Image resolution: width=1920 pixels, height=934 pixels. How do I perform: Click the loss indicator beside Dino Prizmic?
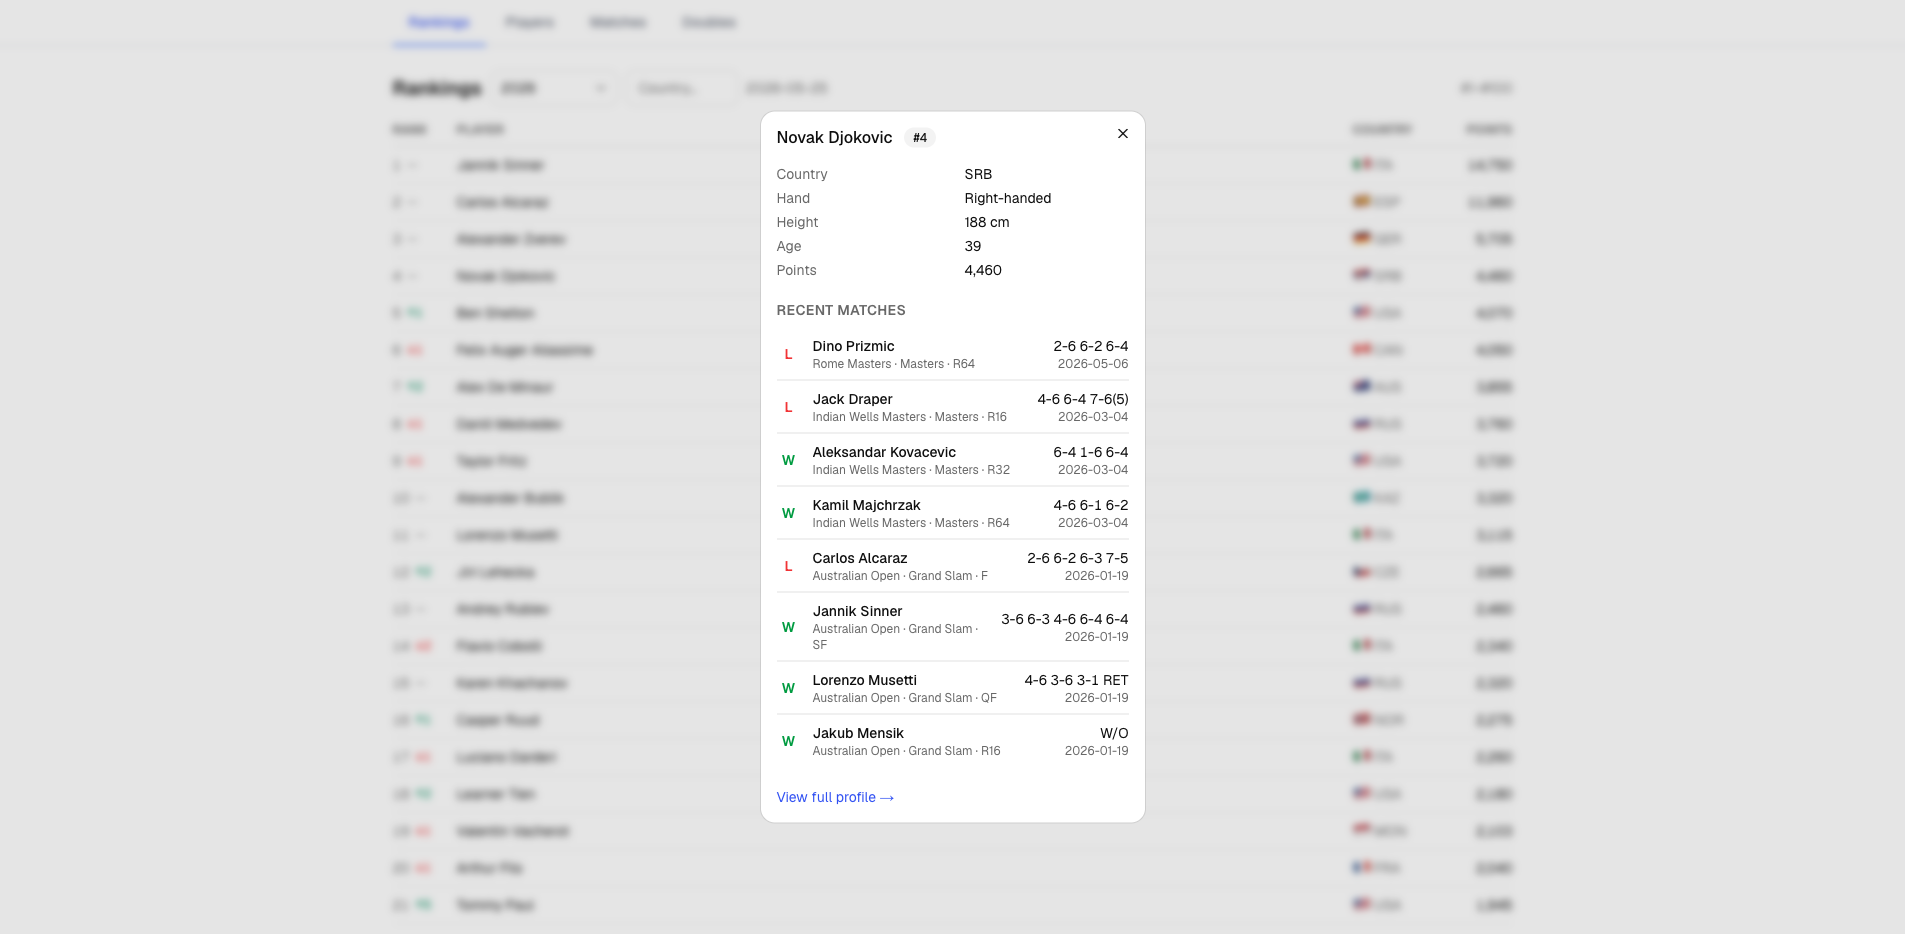tap(788, 354)
